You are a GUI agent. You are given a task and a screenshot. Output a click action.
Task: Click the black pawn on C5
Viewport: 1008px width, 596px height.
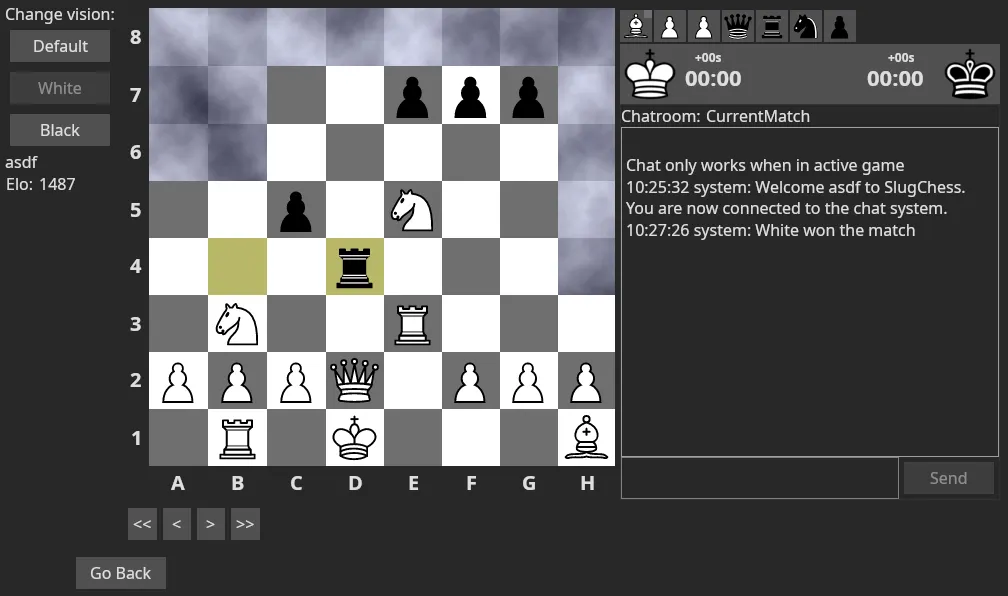click(296, 212)
